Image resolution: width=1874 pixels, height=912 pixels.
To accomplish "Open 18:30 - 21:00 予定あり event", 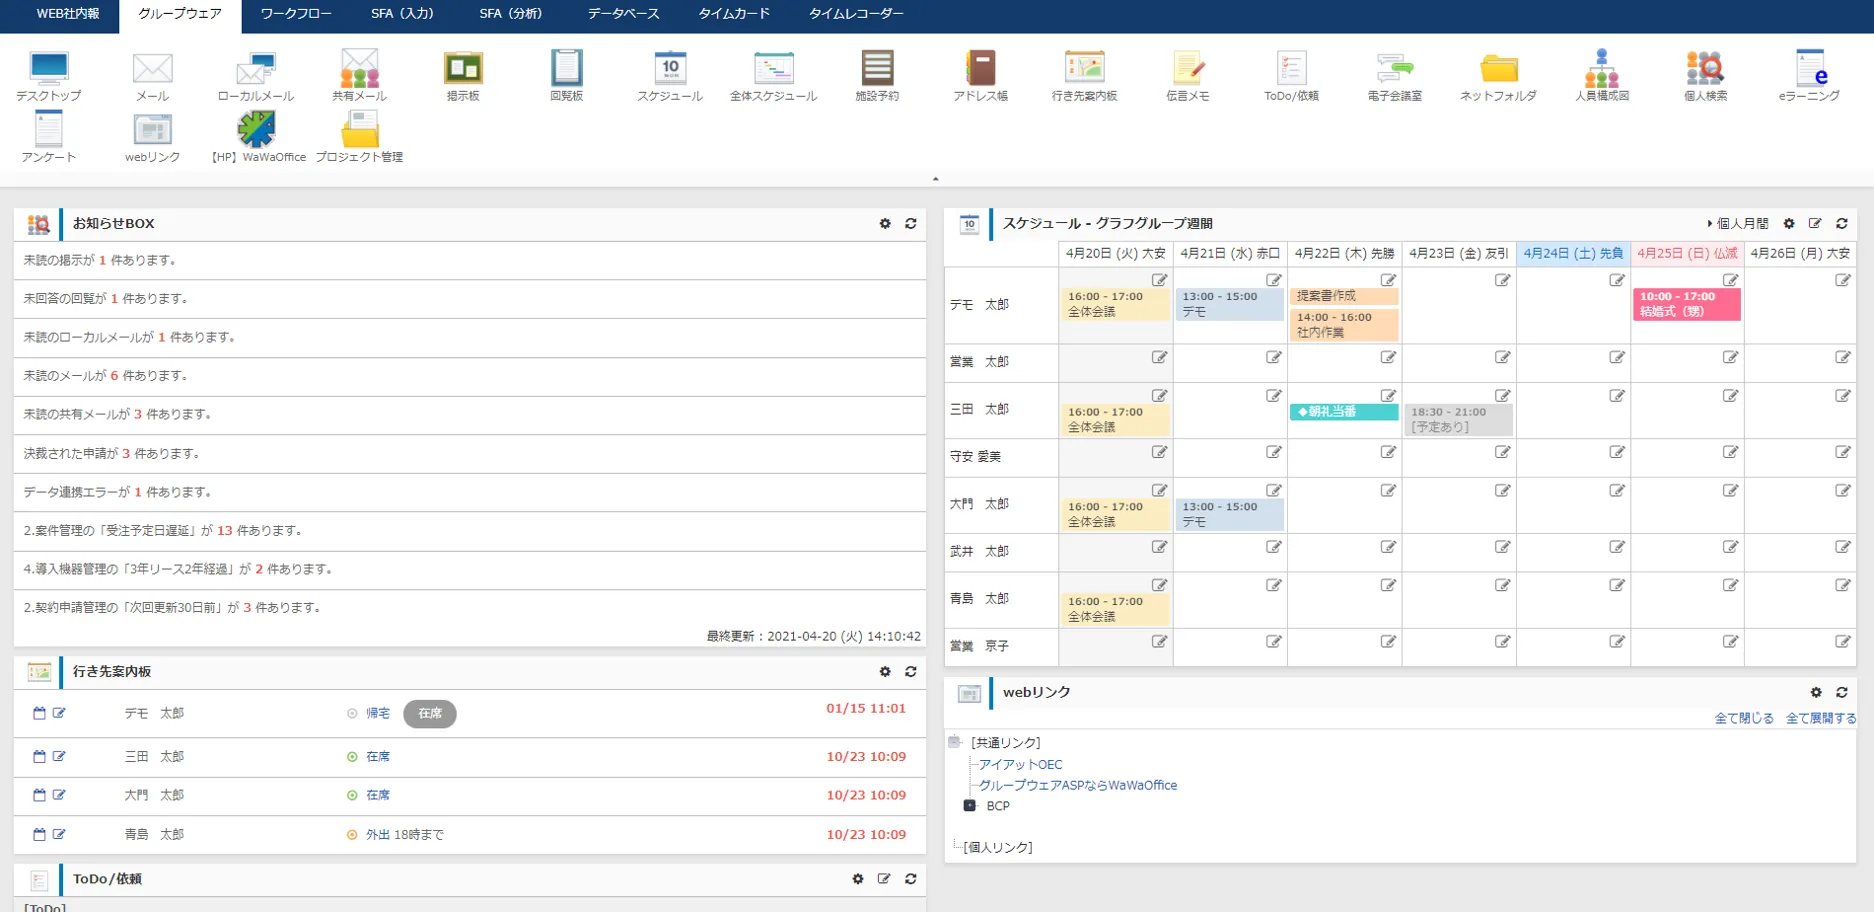I will (1458, 419).
